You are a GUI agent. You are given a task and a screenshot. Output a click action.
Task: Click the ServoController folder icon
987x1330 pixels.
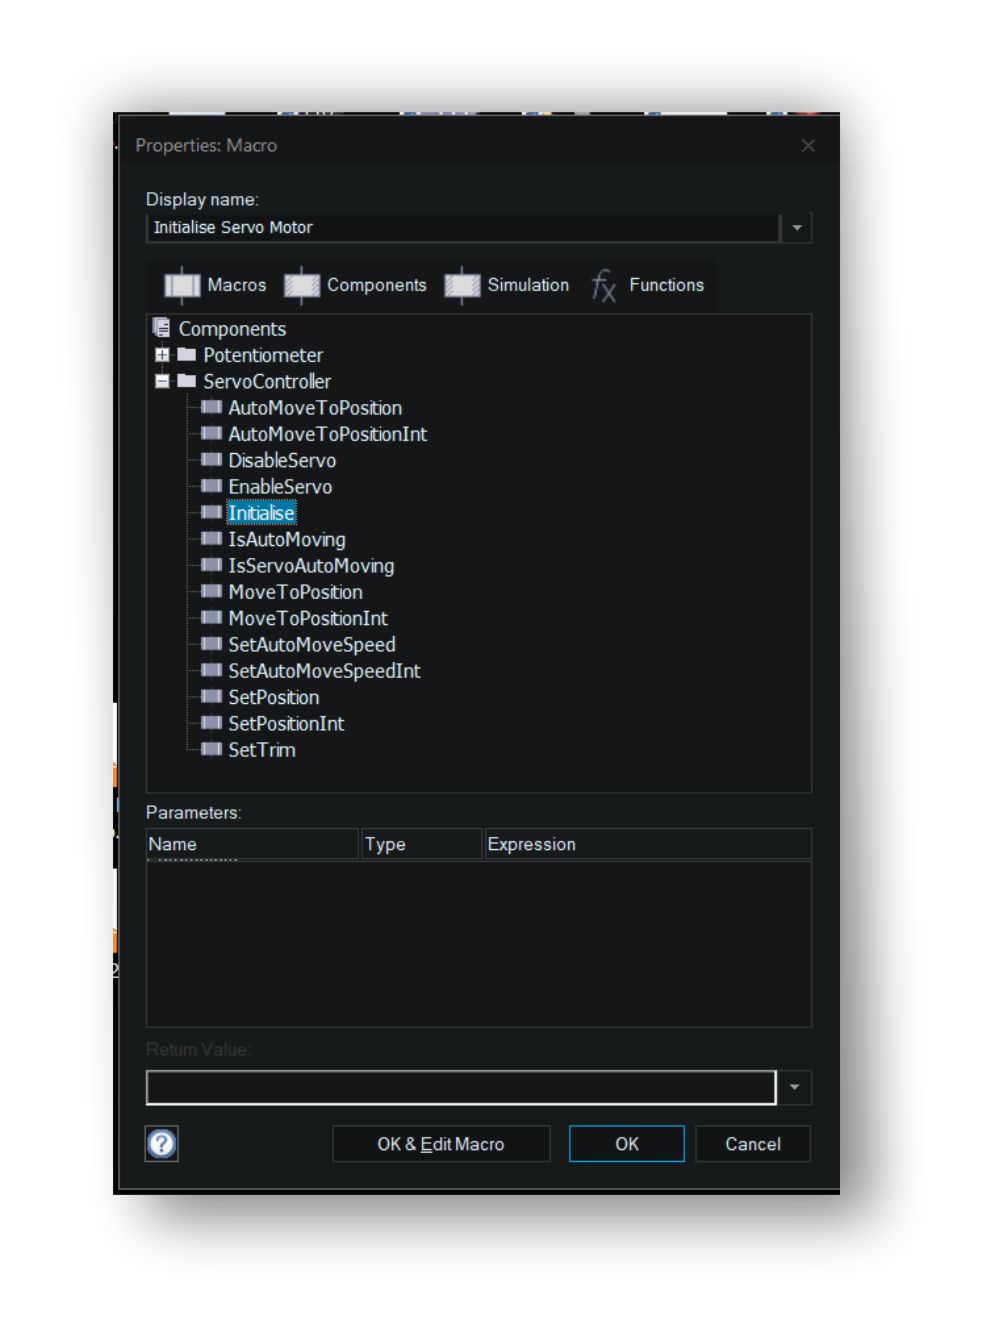click(187, 380)
